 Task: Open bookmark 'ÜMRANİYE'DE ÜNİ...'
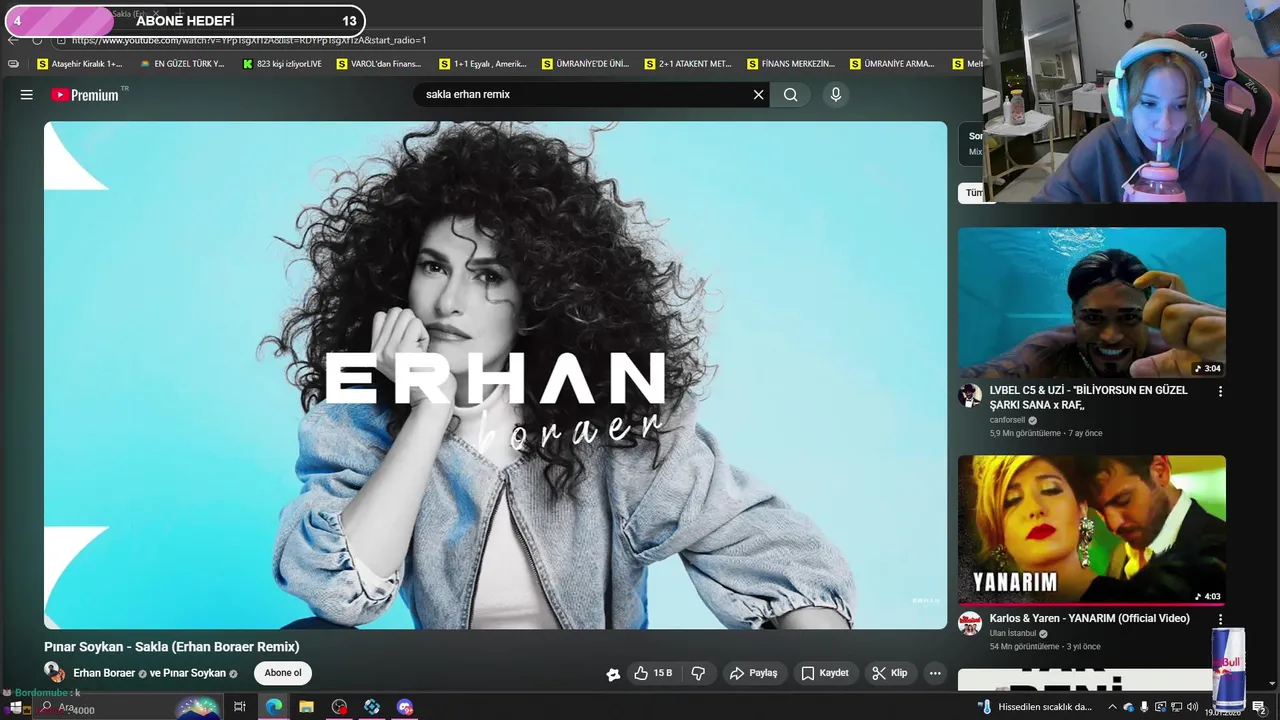[x=586, y=64]
